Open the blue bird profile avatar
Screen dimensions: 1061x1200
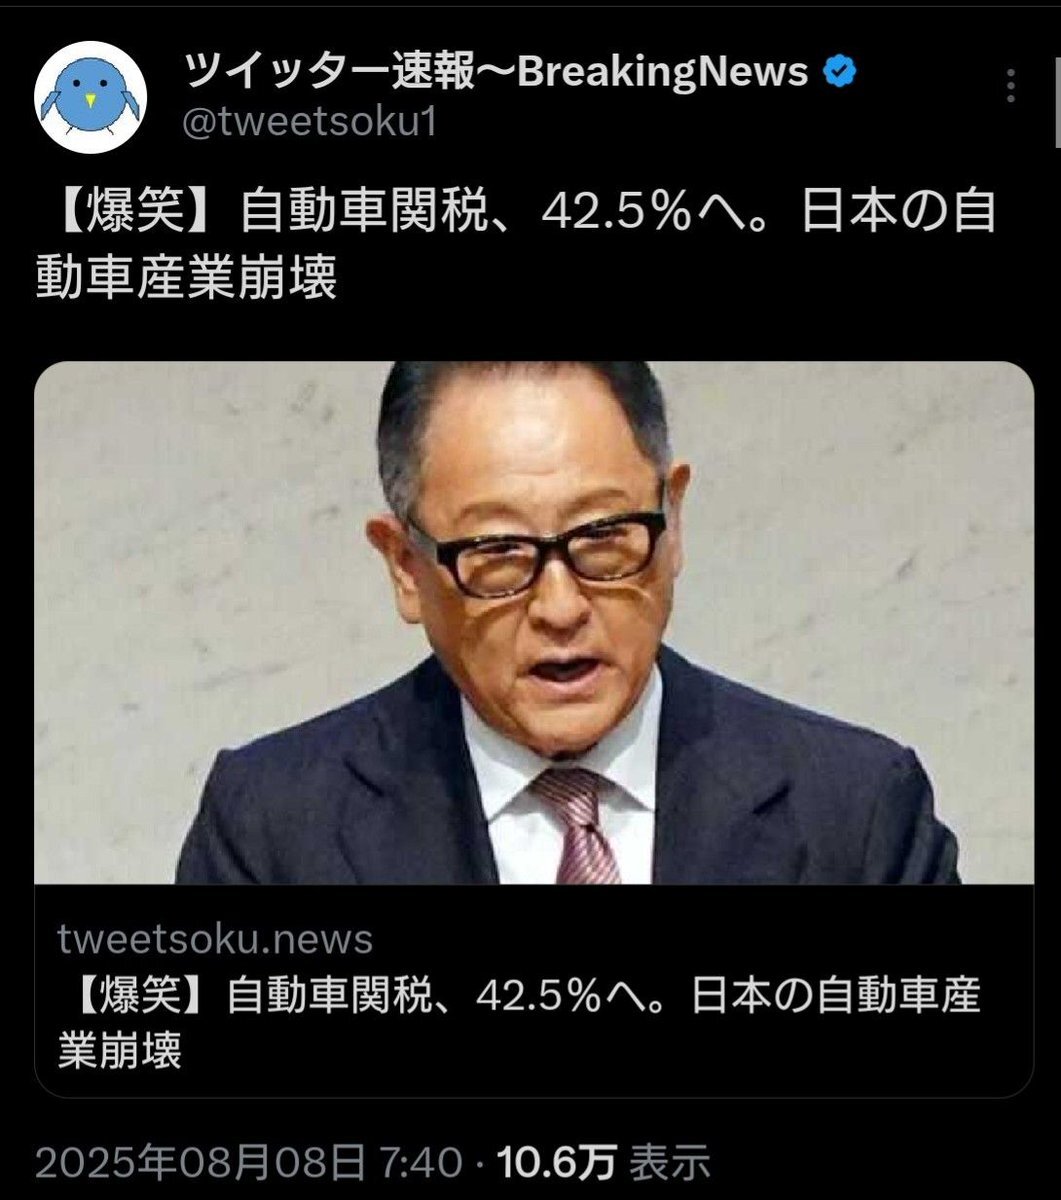click(91, 98)
